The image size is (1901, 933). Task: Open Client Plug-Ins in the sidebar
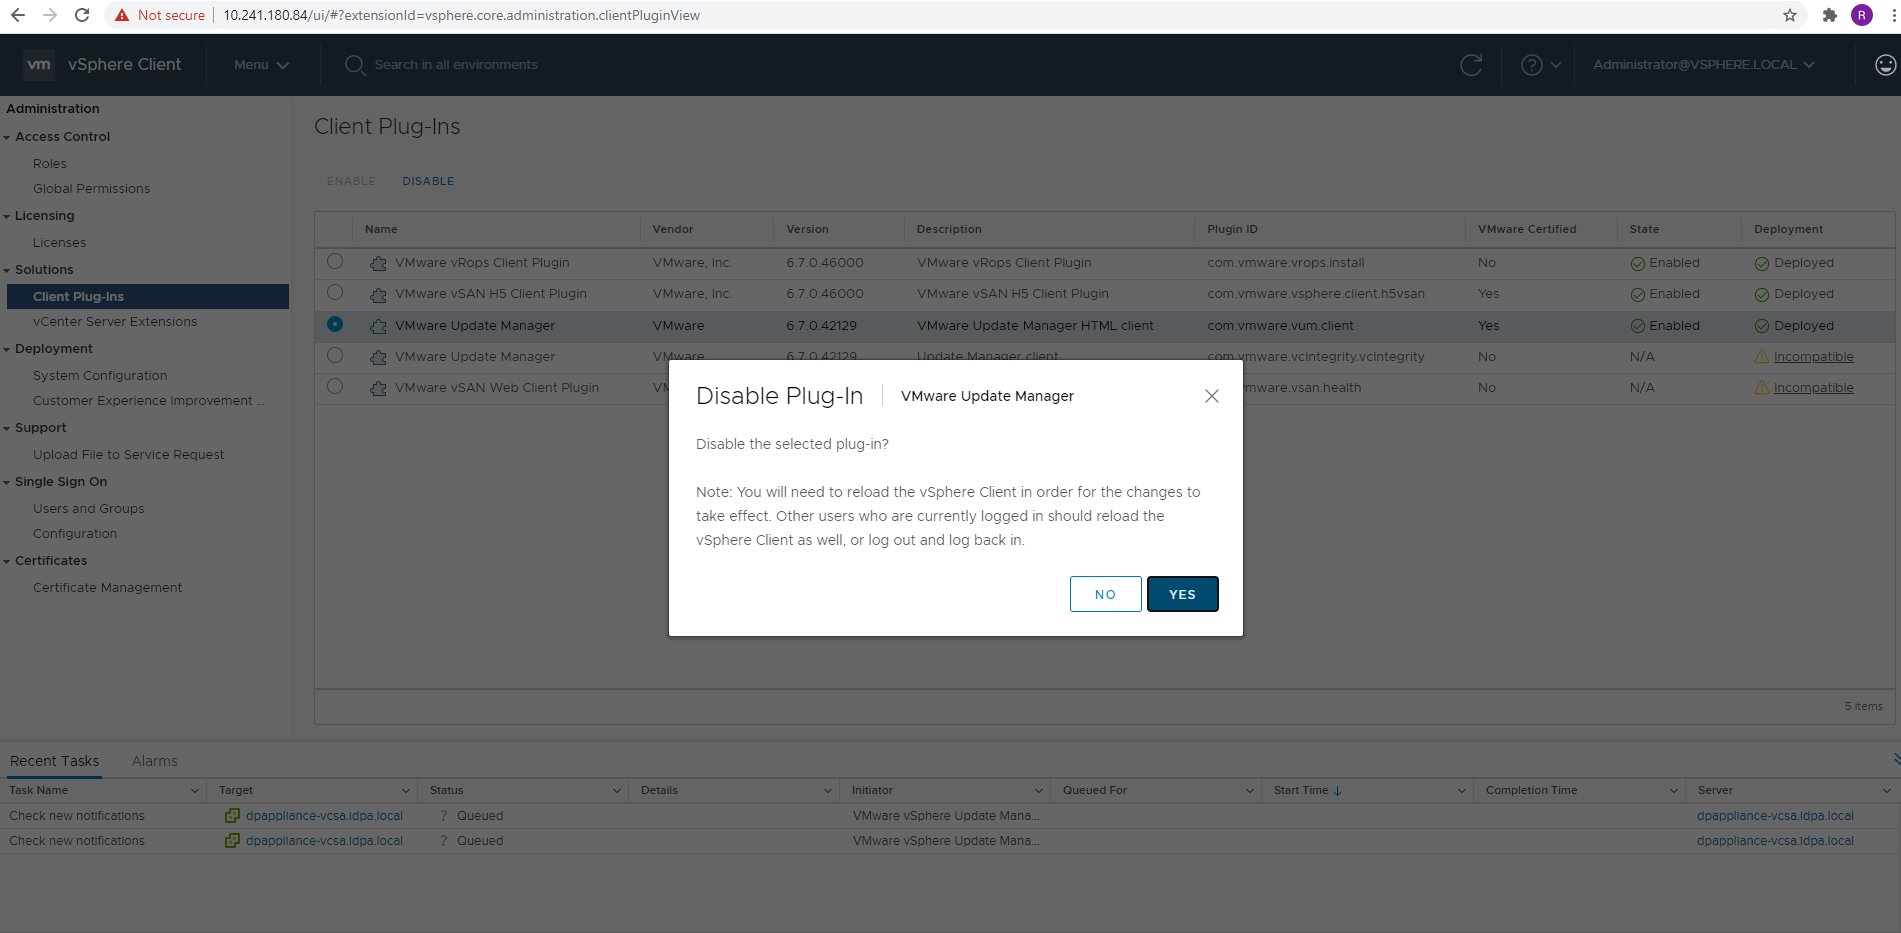pos(147,297)
